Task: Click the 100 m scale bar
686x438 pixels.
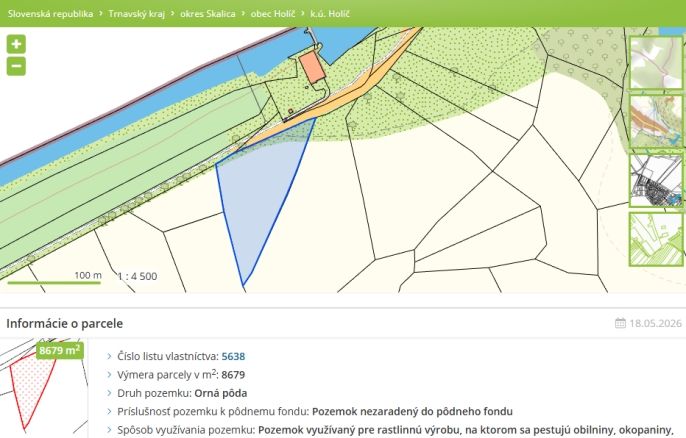Action: (54, 283)
